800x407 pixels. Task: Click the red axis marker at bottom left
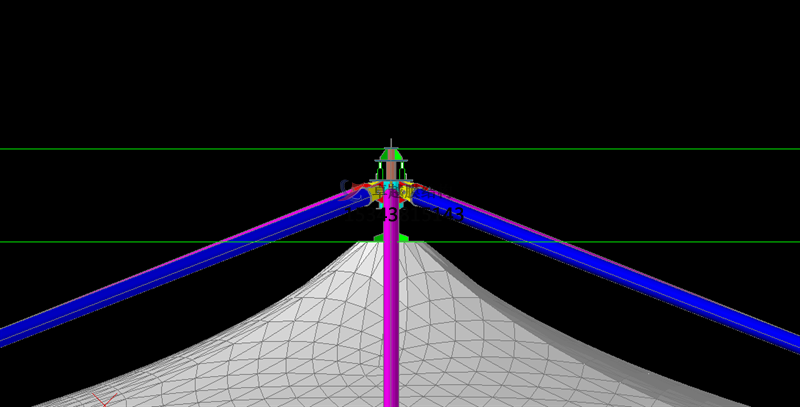104,399
